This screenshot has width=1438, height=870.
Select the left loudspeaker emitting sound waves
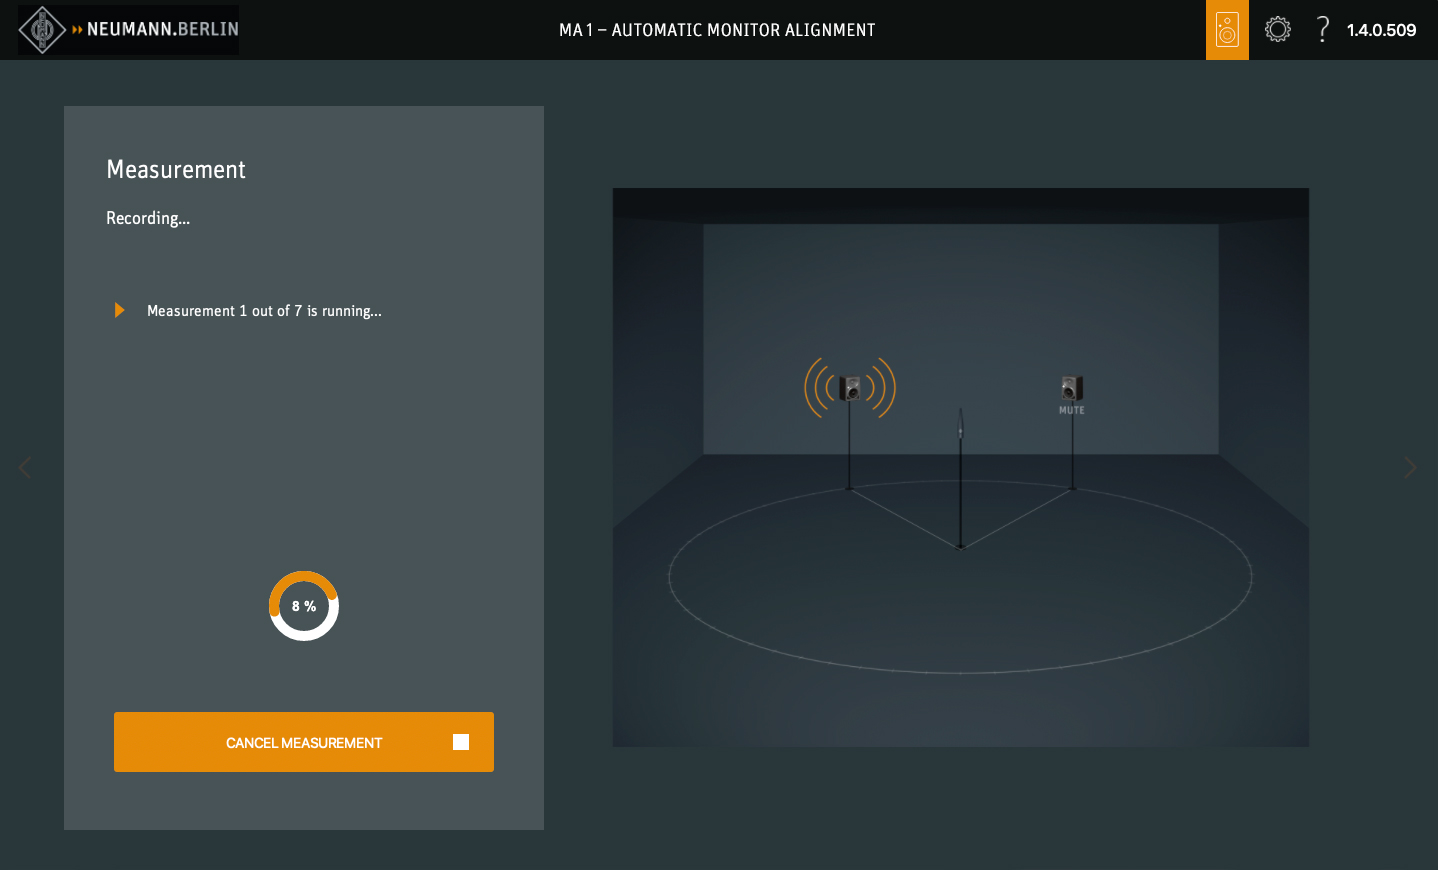click(x=850, y=388)
